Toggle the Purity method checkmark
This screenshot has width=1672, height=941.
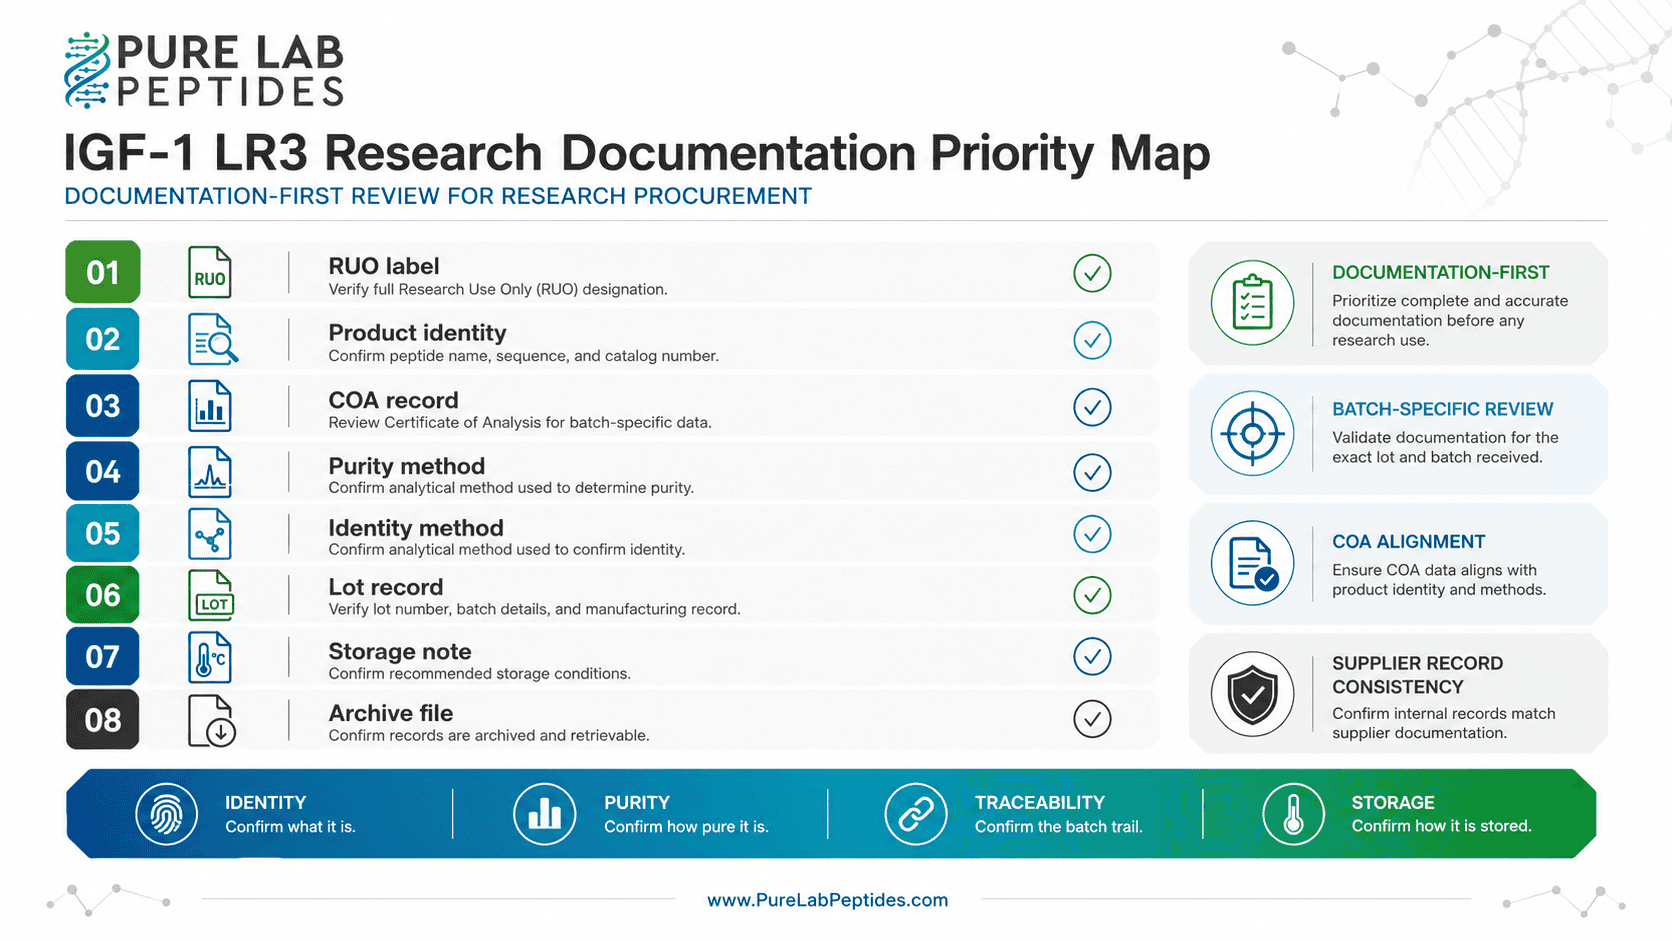1092,472
